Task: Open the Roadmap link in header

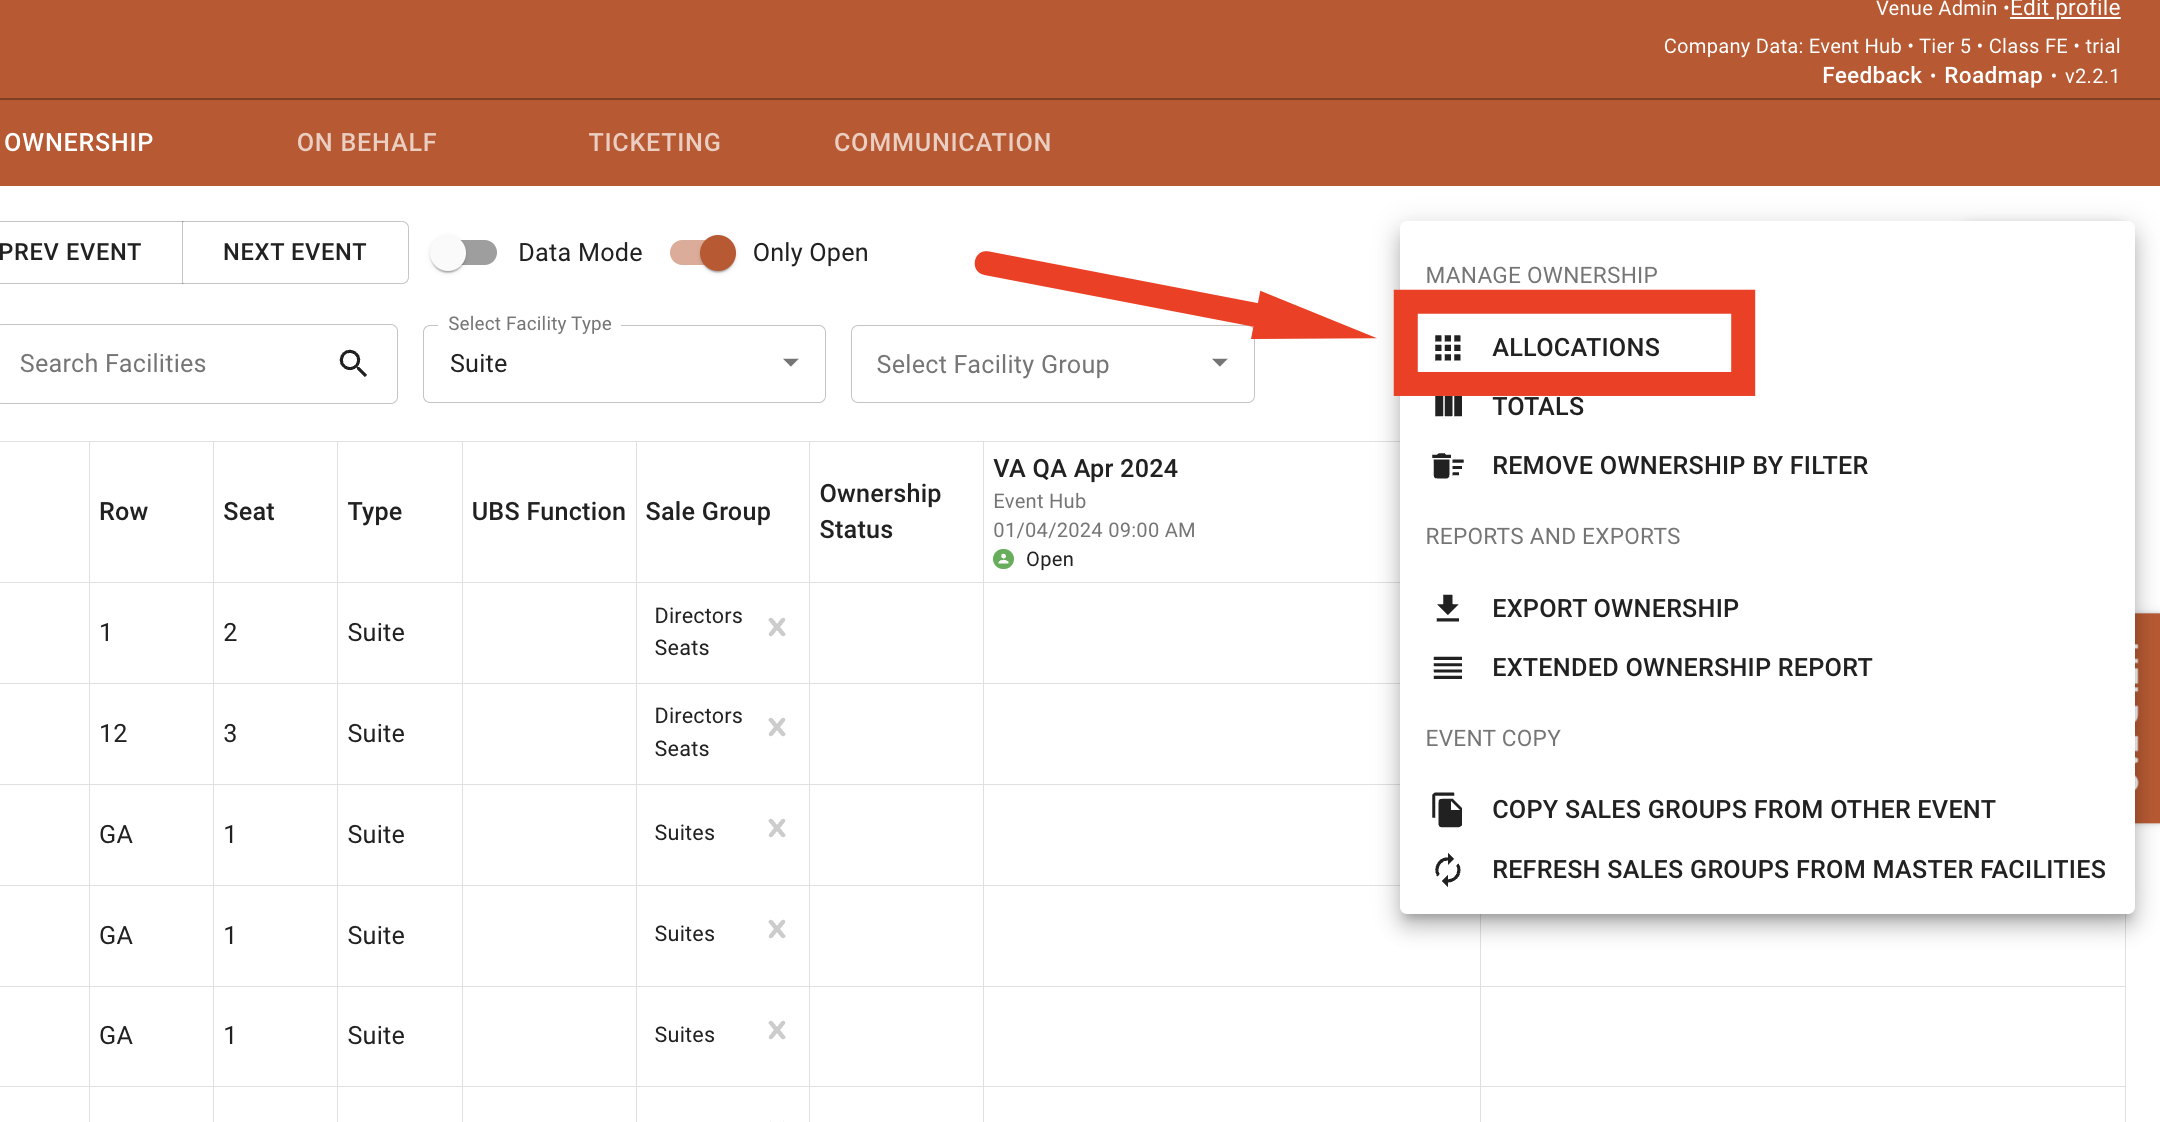Action: coord(1992,76)
